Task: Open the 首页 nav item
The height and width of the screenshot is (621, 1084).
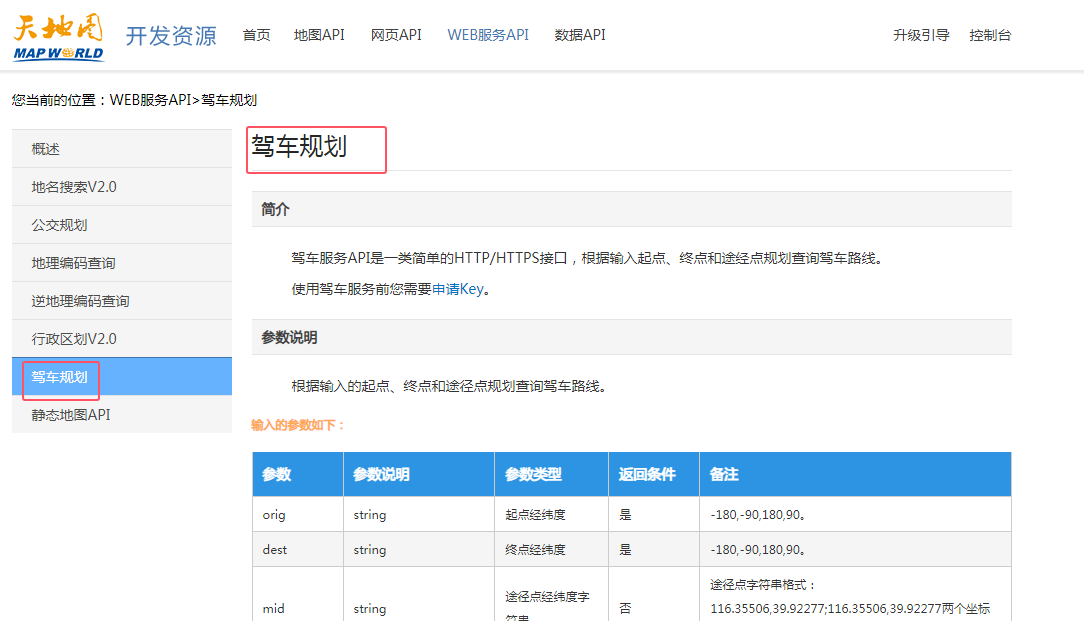Action: [x=256, y=35]
